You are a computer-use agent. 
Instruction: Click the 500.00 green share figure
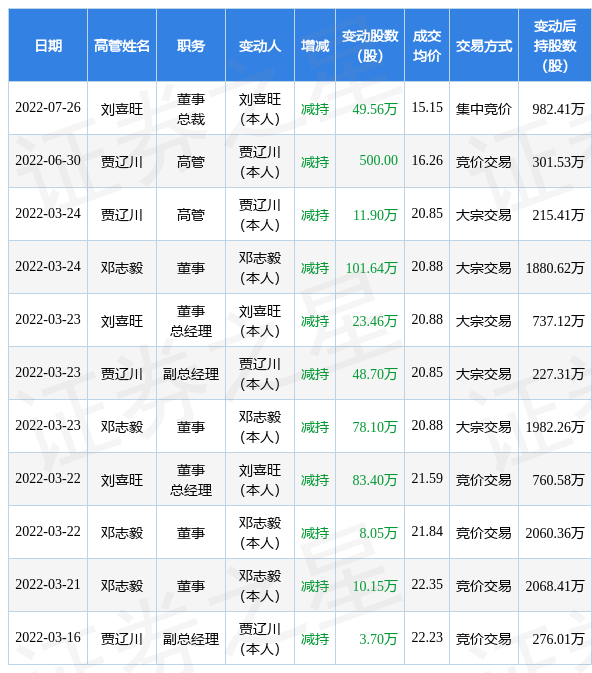[378, 161]
